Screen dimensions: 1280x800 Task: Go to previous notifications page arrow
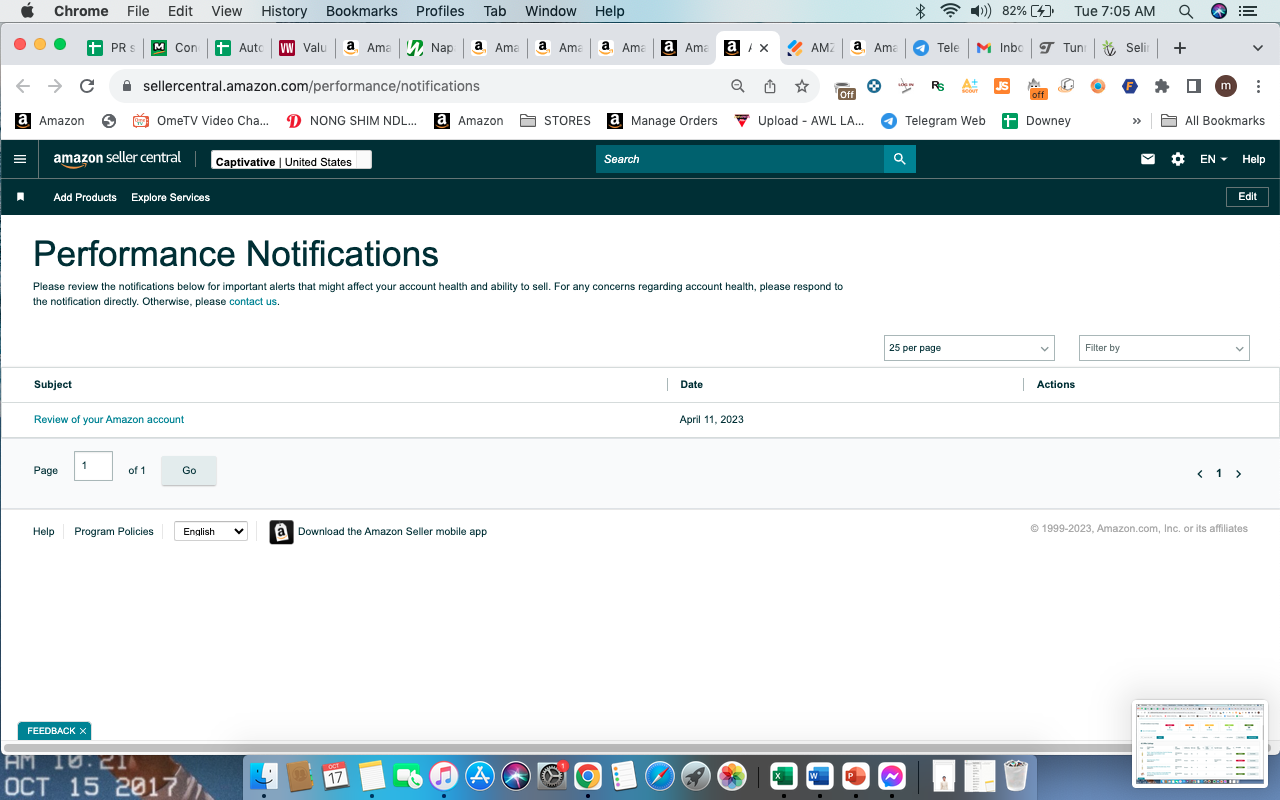1200,474
